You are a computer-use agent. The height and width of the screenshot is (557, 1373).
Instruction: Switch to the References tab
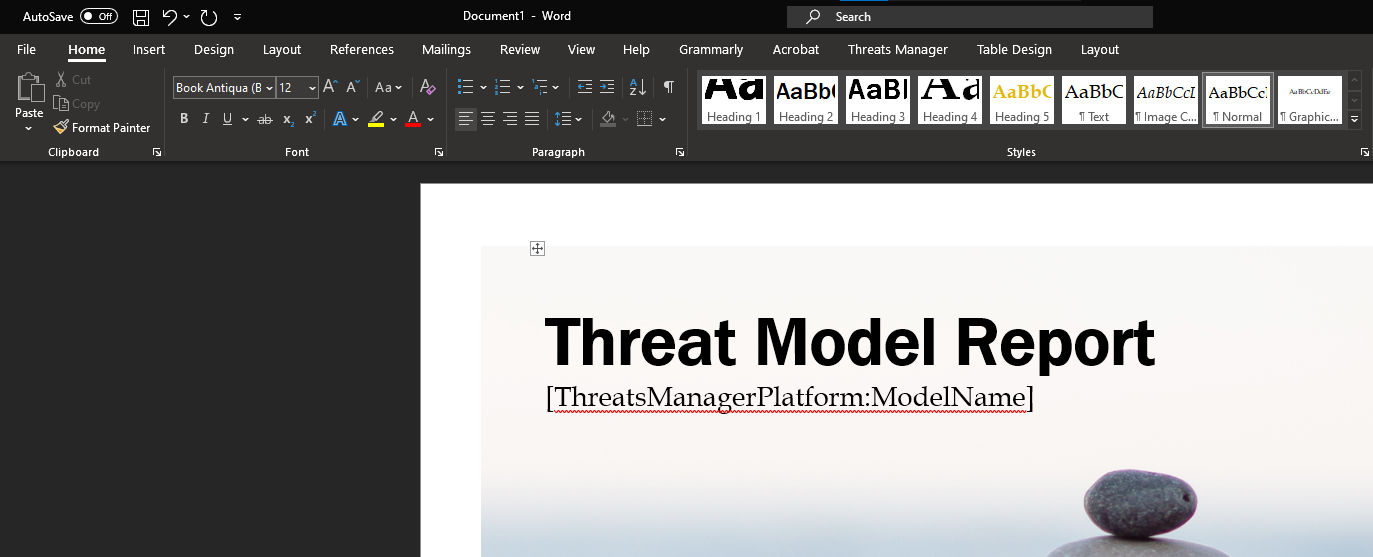click(x=362, y=50)
